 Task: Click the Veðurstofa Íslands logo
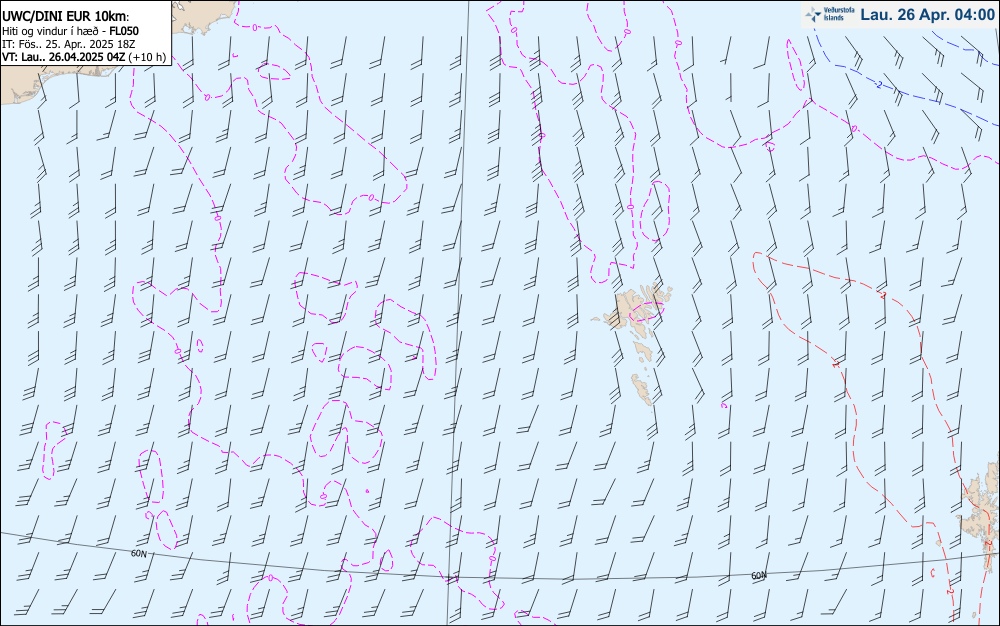(x=829, y=14)
